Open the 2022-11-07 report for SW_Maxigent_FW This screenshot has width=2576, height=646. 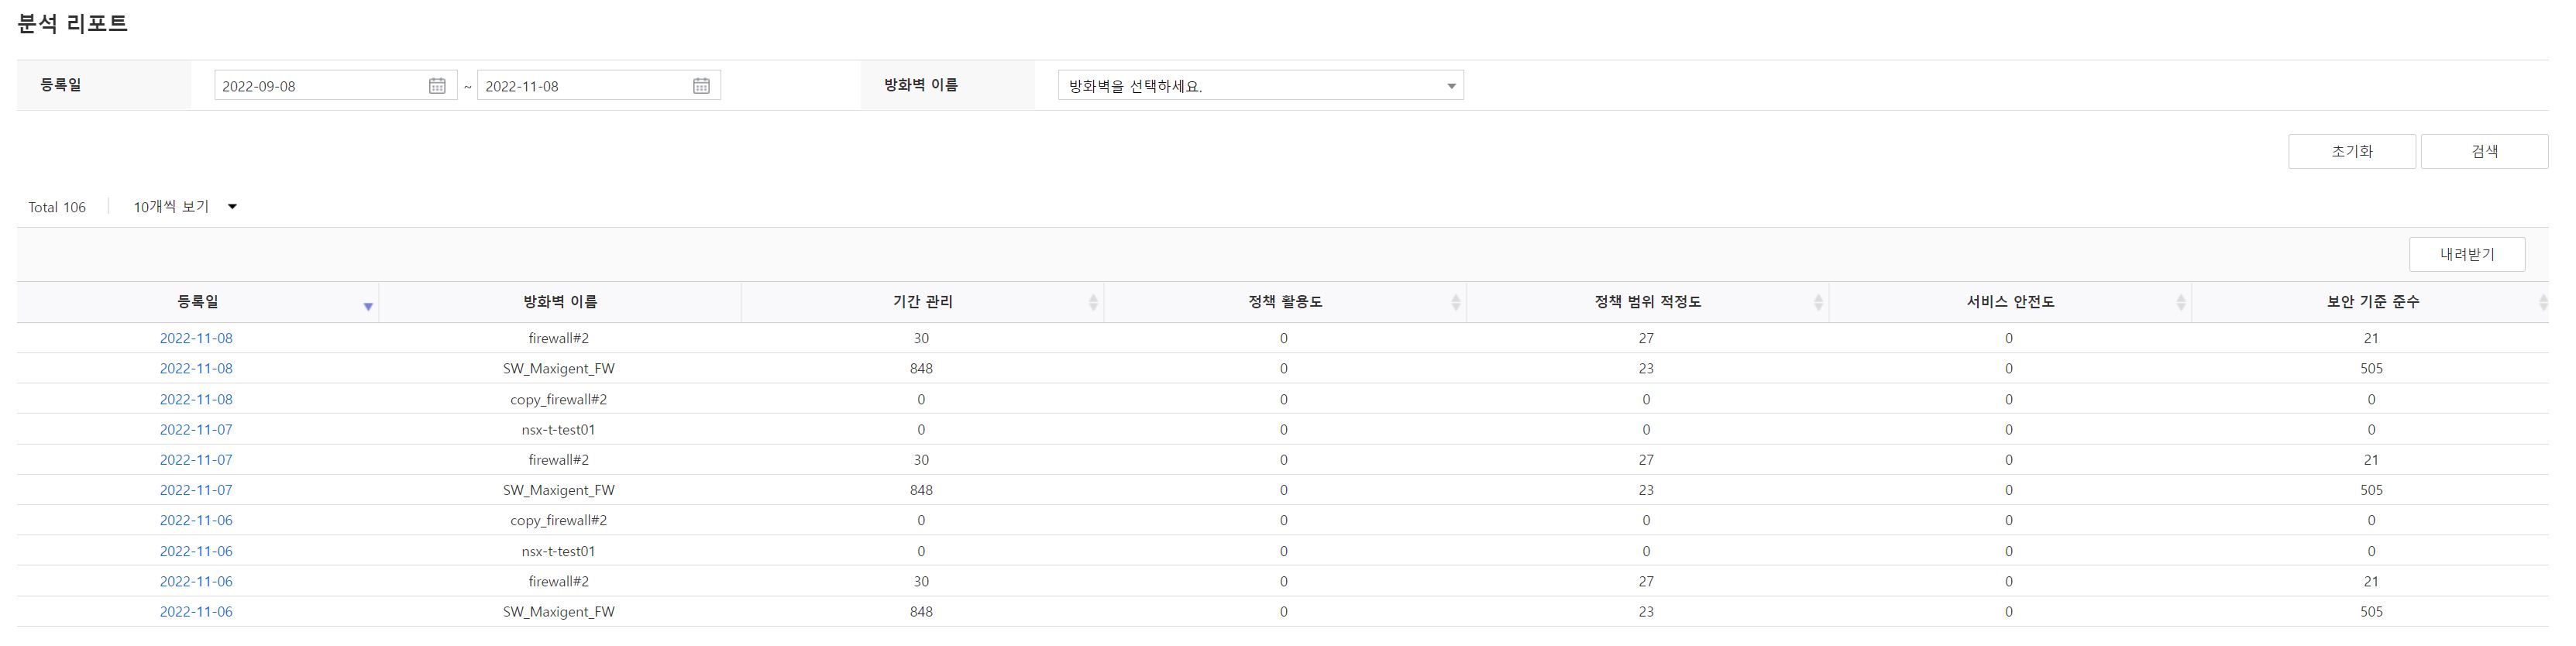196,490
